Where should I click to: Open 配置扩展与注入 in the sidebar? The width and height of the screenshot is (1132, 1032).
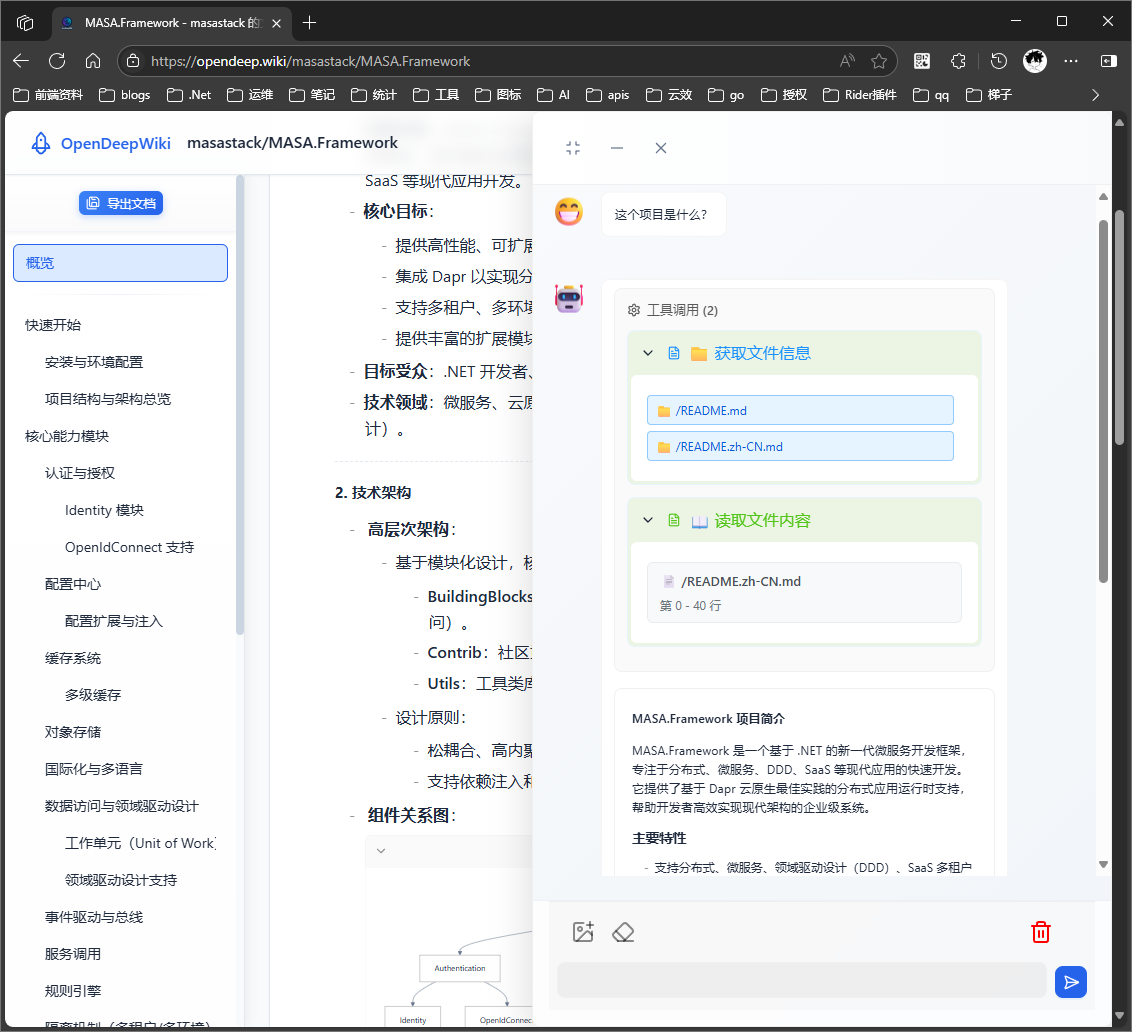tap(113, 621)
